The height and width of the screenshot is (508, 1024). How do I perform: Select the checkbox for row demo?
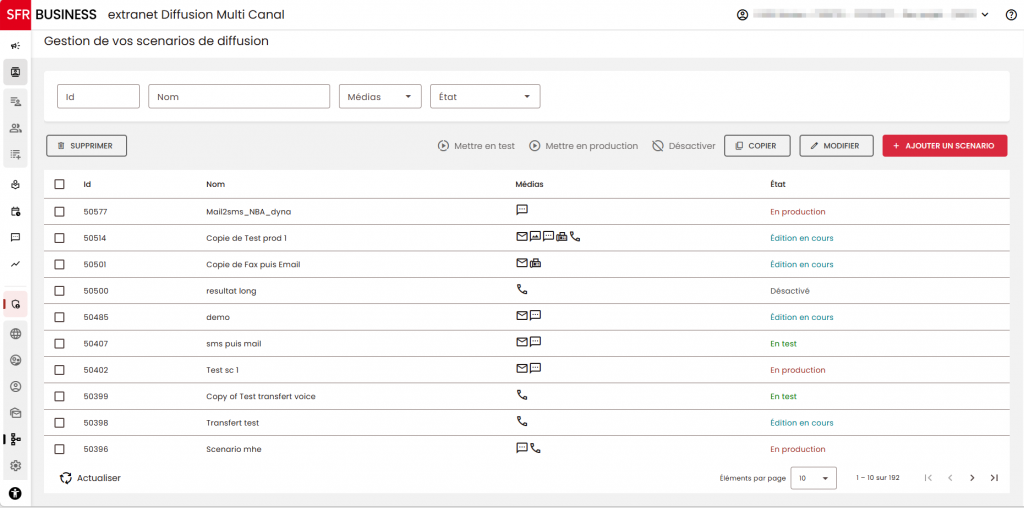click(59, 317)
